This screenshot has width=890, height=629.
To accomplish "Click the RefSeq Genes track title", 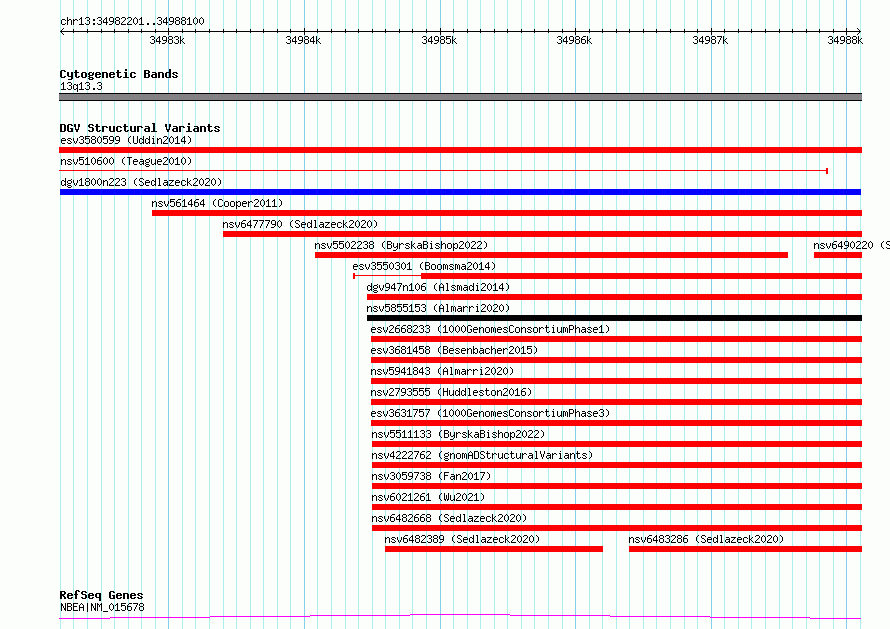I will (101, 595).
